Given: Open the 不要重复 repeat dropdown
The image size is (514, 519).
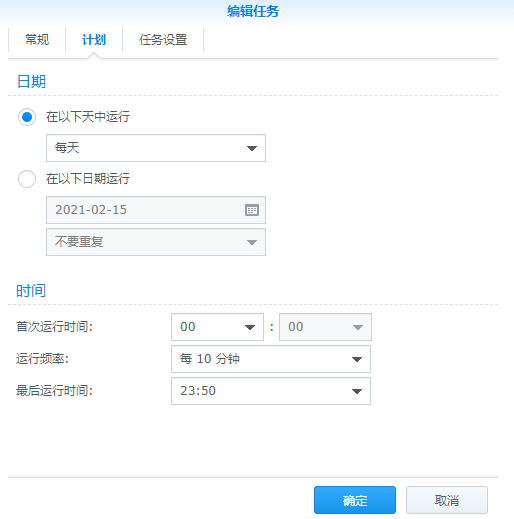Looking at the screenshot, I should tap(156, 242).
